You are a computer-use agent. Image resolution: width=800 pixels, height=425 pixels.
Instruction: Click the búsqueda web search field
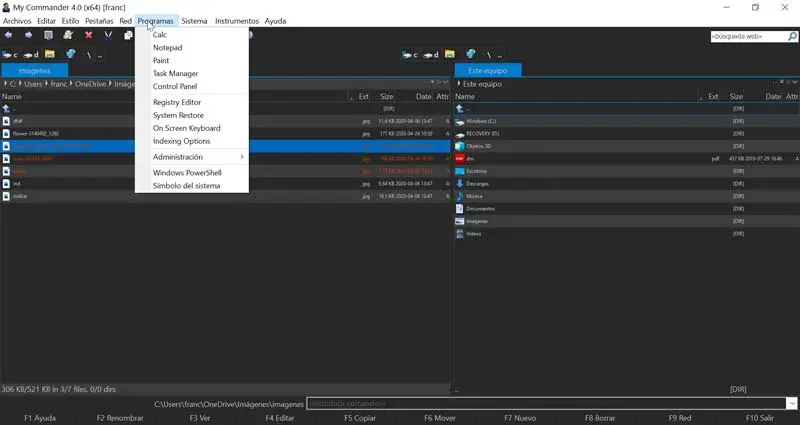click(749, 36)
